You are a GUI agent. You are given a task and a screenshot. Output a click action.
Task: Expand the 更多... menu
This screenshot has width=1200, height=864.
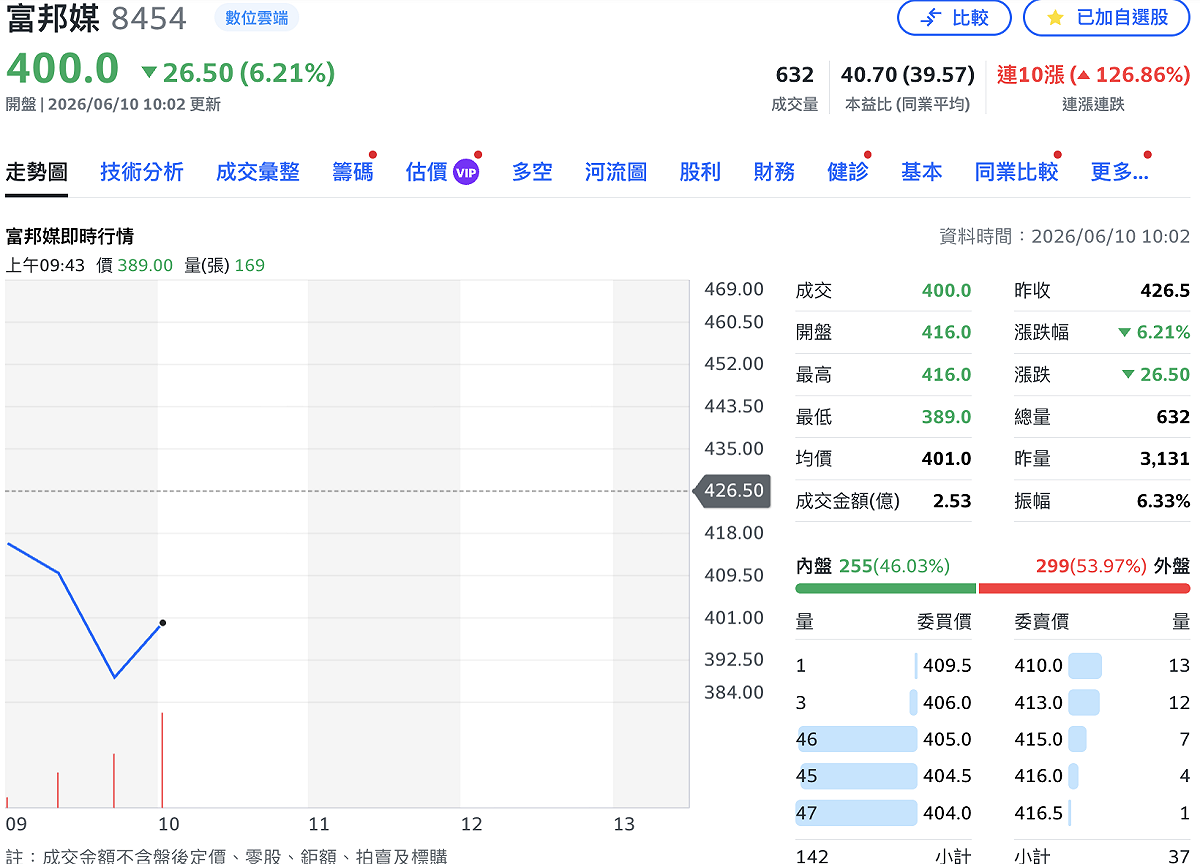(x=1119, y=172)
